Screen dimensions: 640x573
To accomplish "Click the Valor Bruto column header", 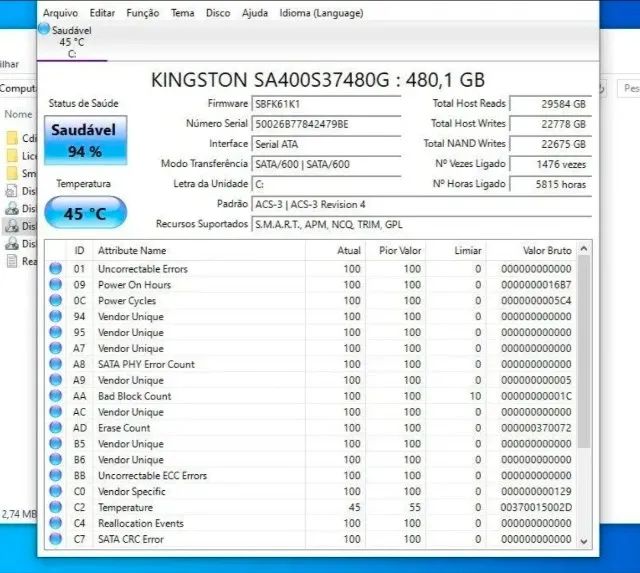I will [x=532, y=251].
